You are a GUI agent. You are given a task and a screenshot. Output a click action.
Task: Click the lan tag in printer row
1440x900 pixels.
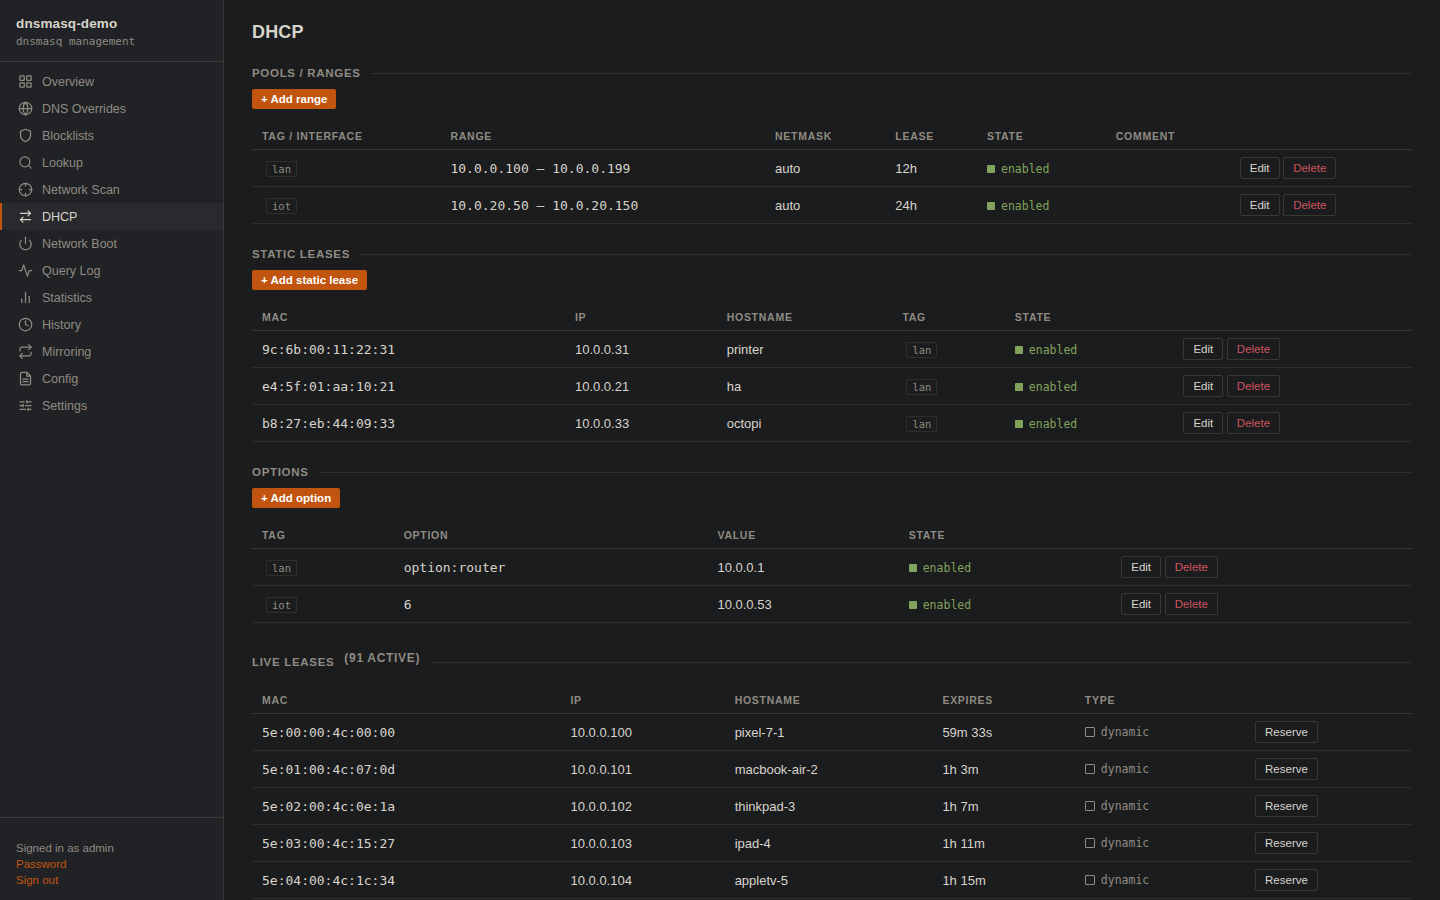(921, 350)
